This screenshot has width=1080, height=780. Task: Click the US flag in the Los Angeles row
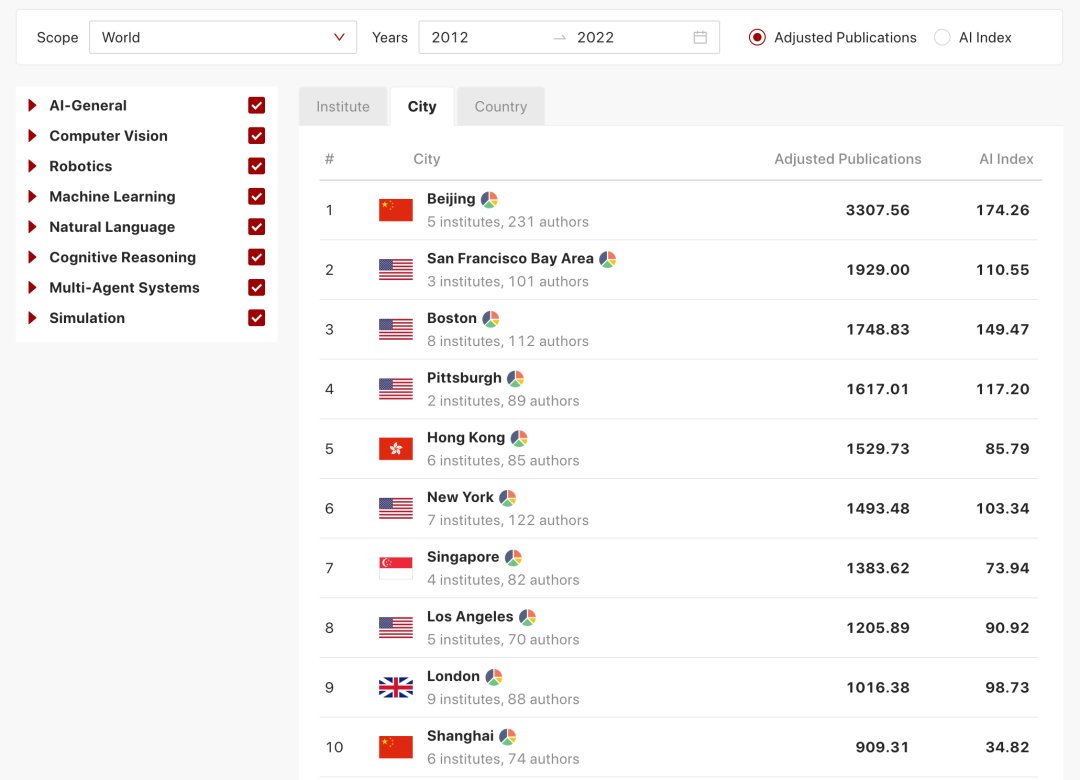tap(396, 628)
